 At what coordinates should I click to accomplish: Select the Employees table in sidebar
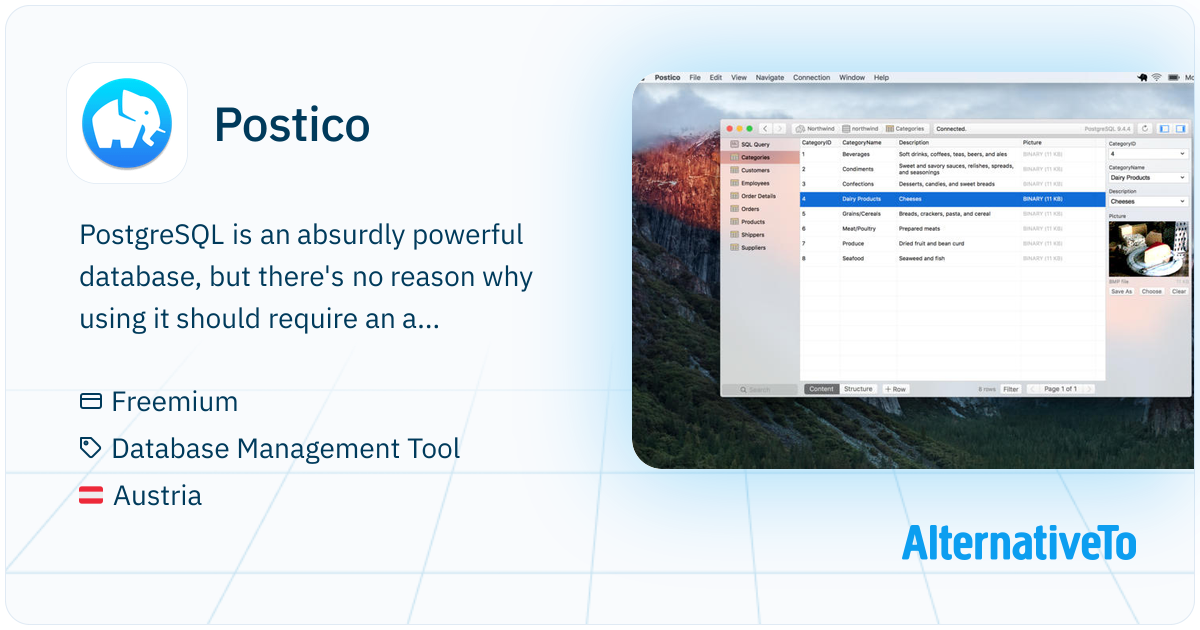[760, 183]
